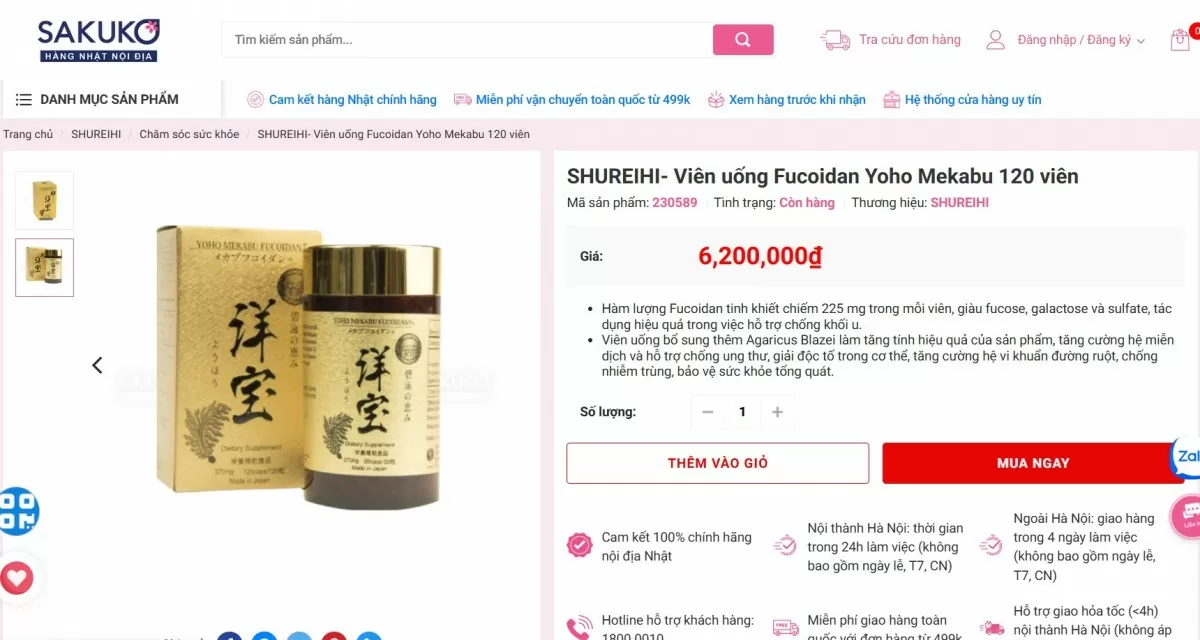
Task: Expand the Đăng nhập / Đăng ký dropdown arrow
Action: coord(1142,41)
